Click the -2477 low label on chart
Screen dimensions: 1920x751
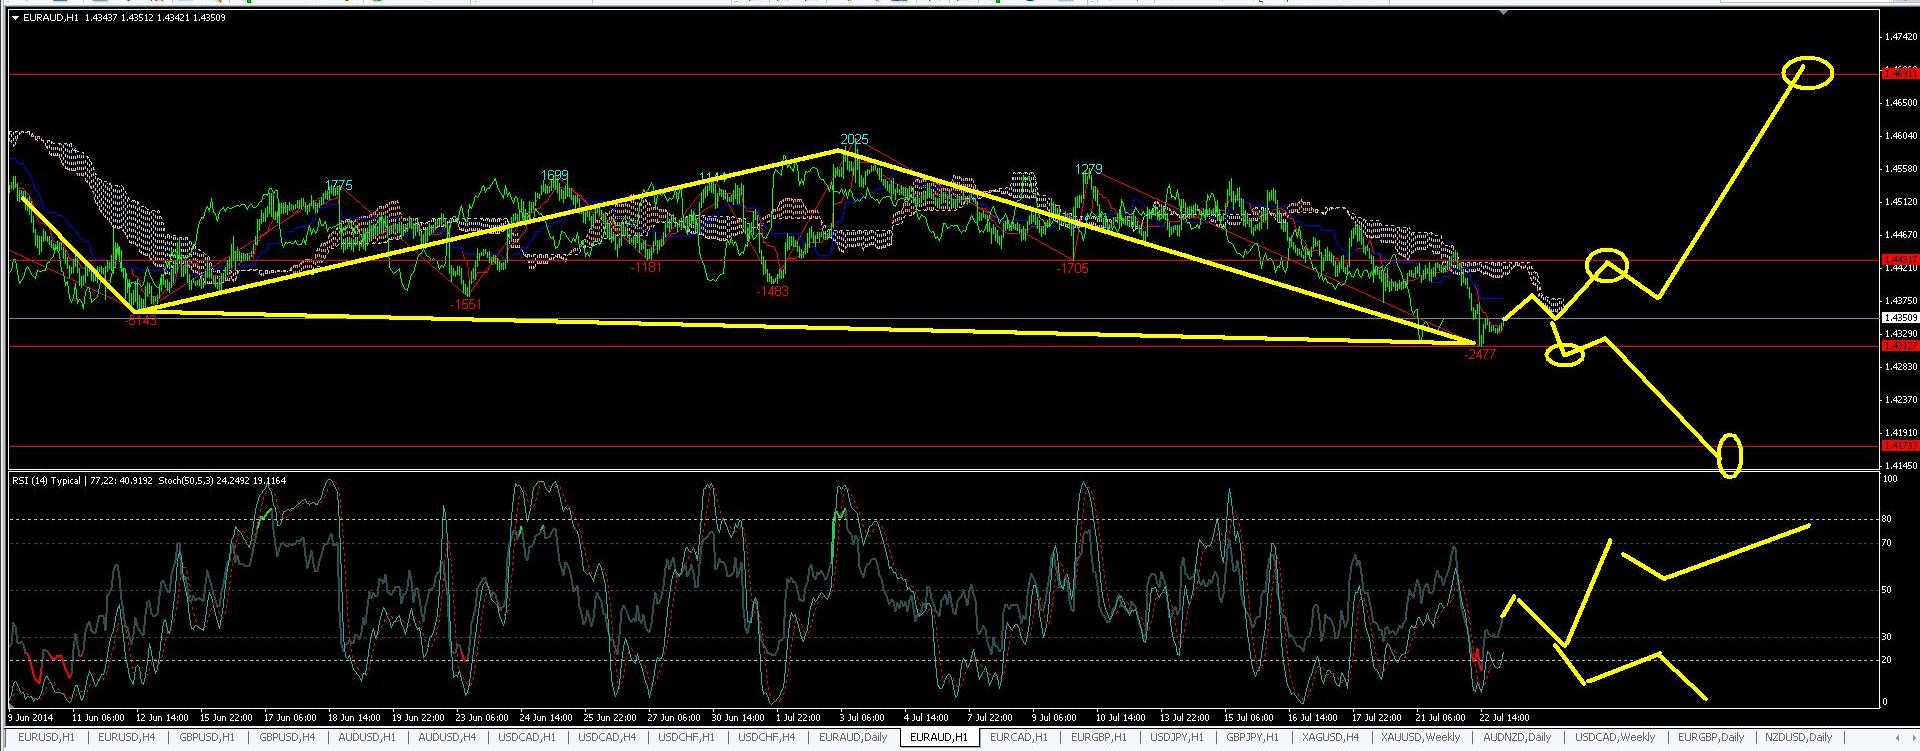(x=1479, y=355)
